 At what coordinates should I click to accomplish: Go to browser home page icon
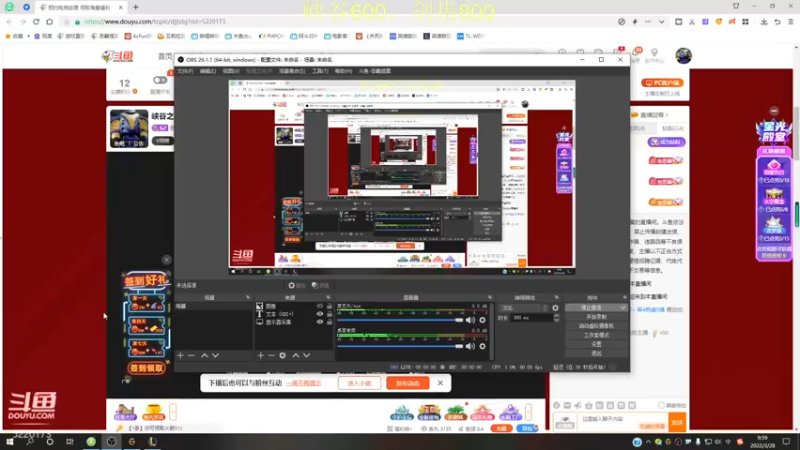49,22
